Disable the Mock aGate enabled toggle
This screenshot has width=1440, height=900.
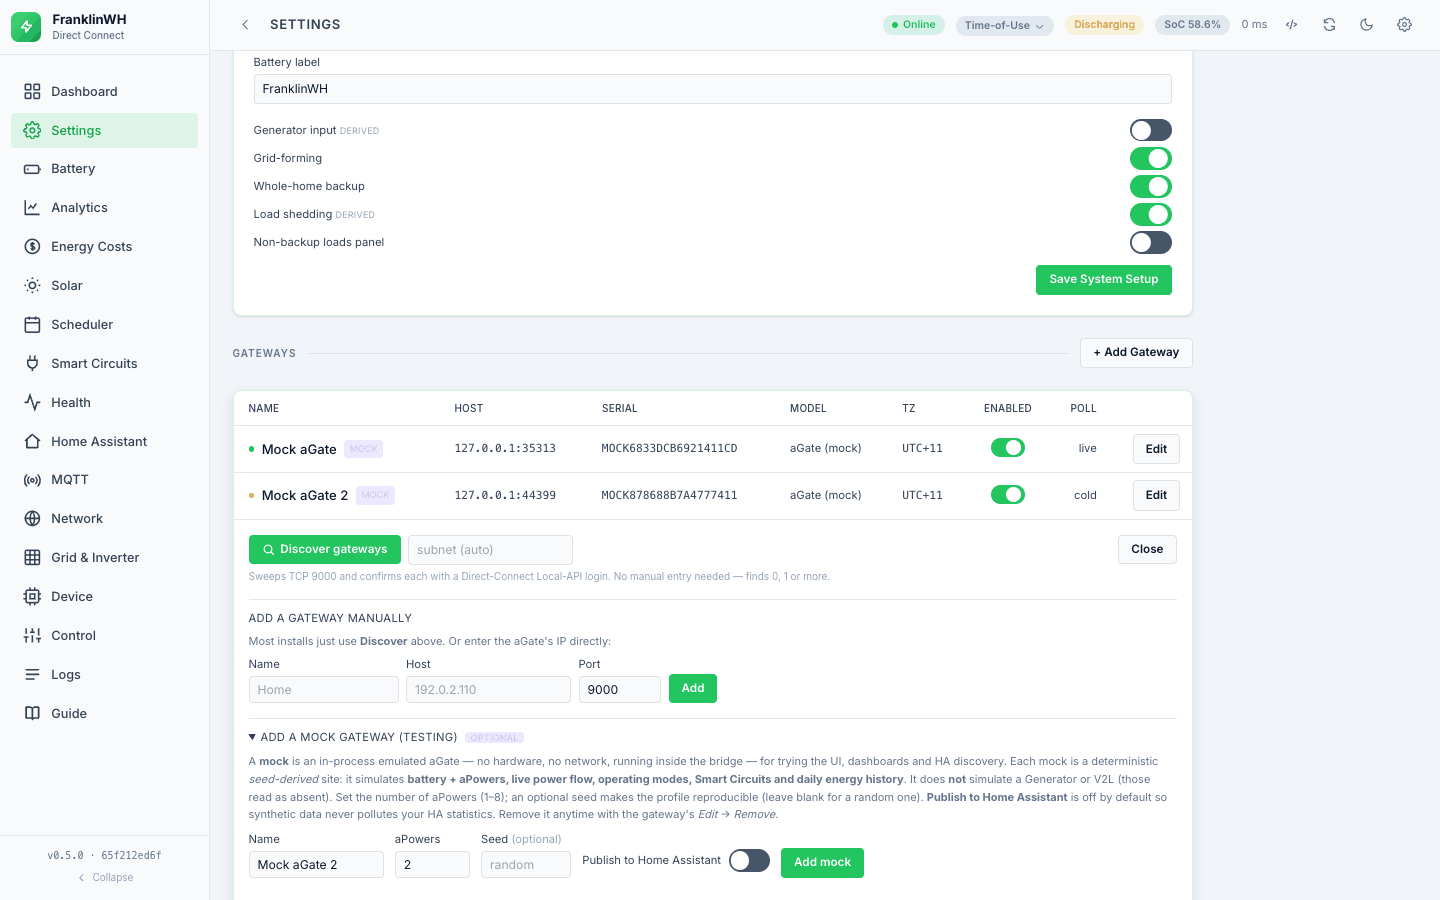coord(1007,448)
